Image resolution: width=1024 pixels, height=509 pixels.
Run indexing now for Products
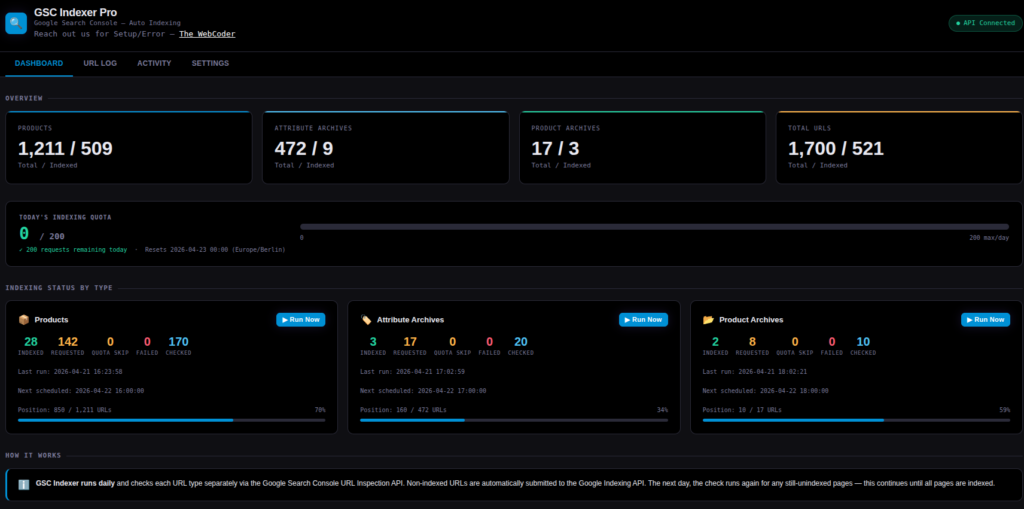tap(300, 320)
